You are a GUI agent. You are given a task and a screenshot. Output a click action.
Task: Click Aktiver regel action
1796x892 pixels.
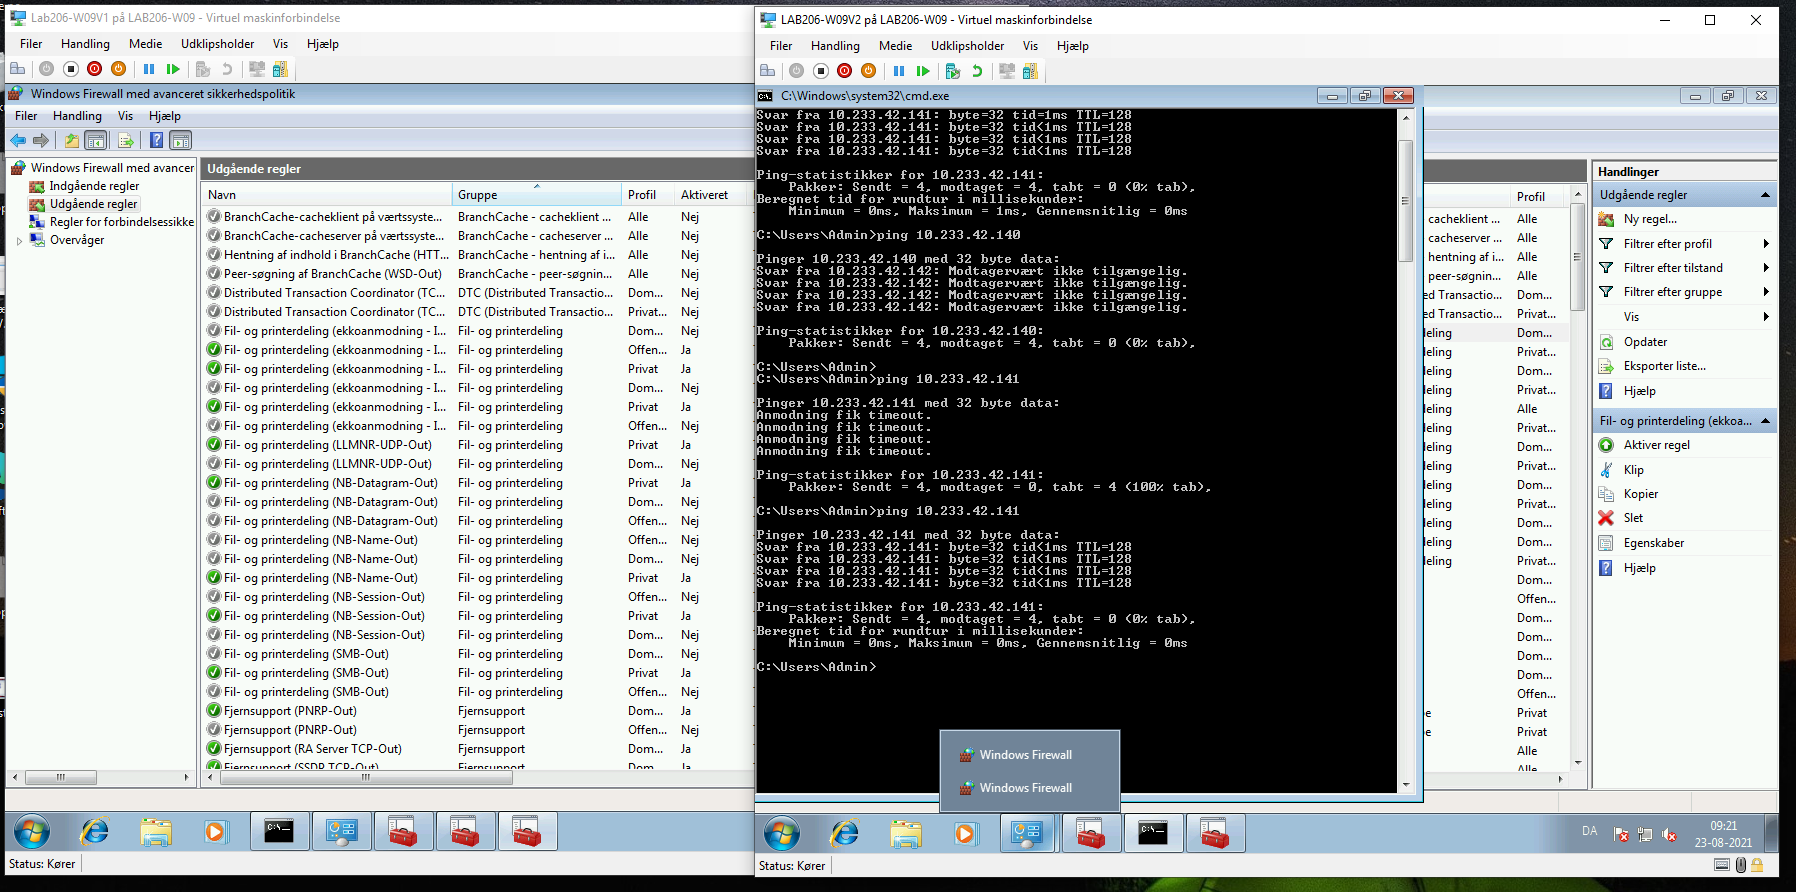[x=1656, y=445]
